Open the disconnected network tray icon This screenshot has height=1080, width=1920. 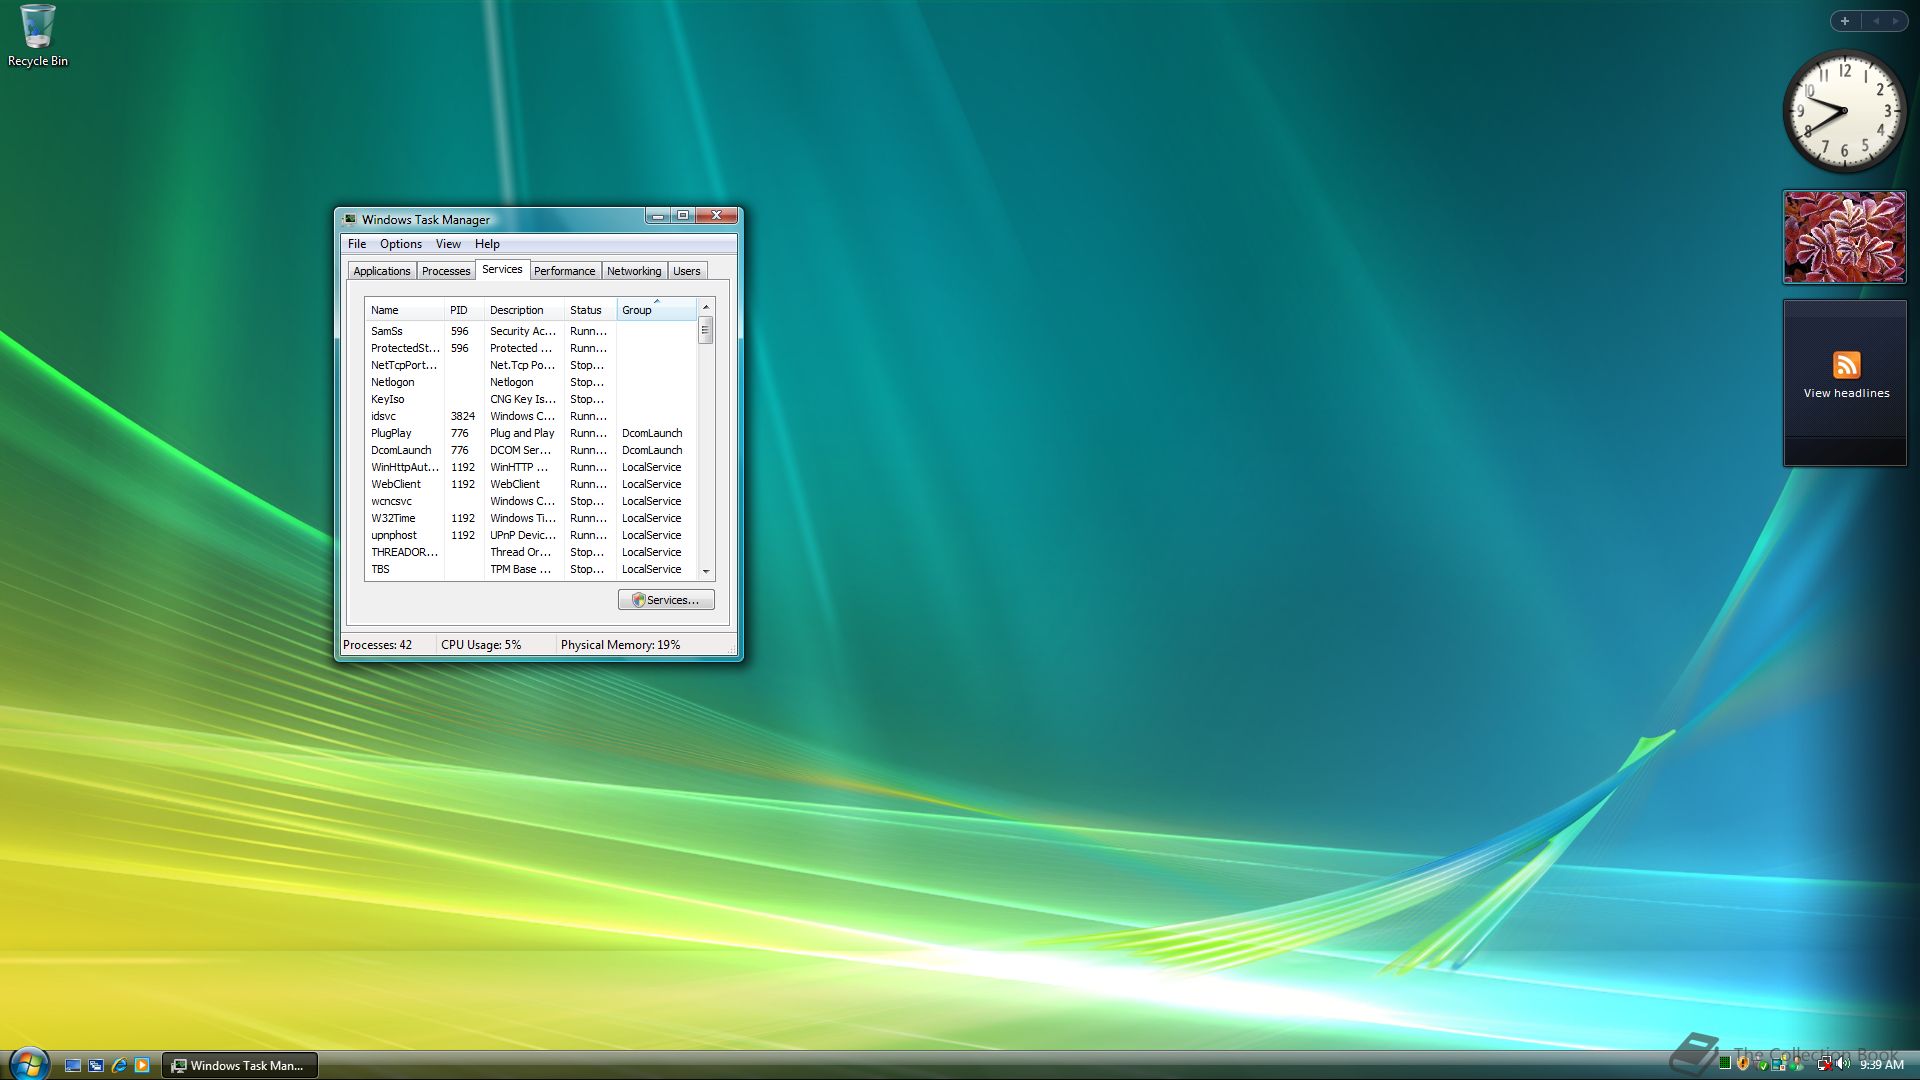pos(1825,1063)
